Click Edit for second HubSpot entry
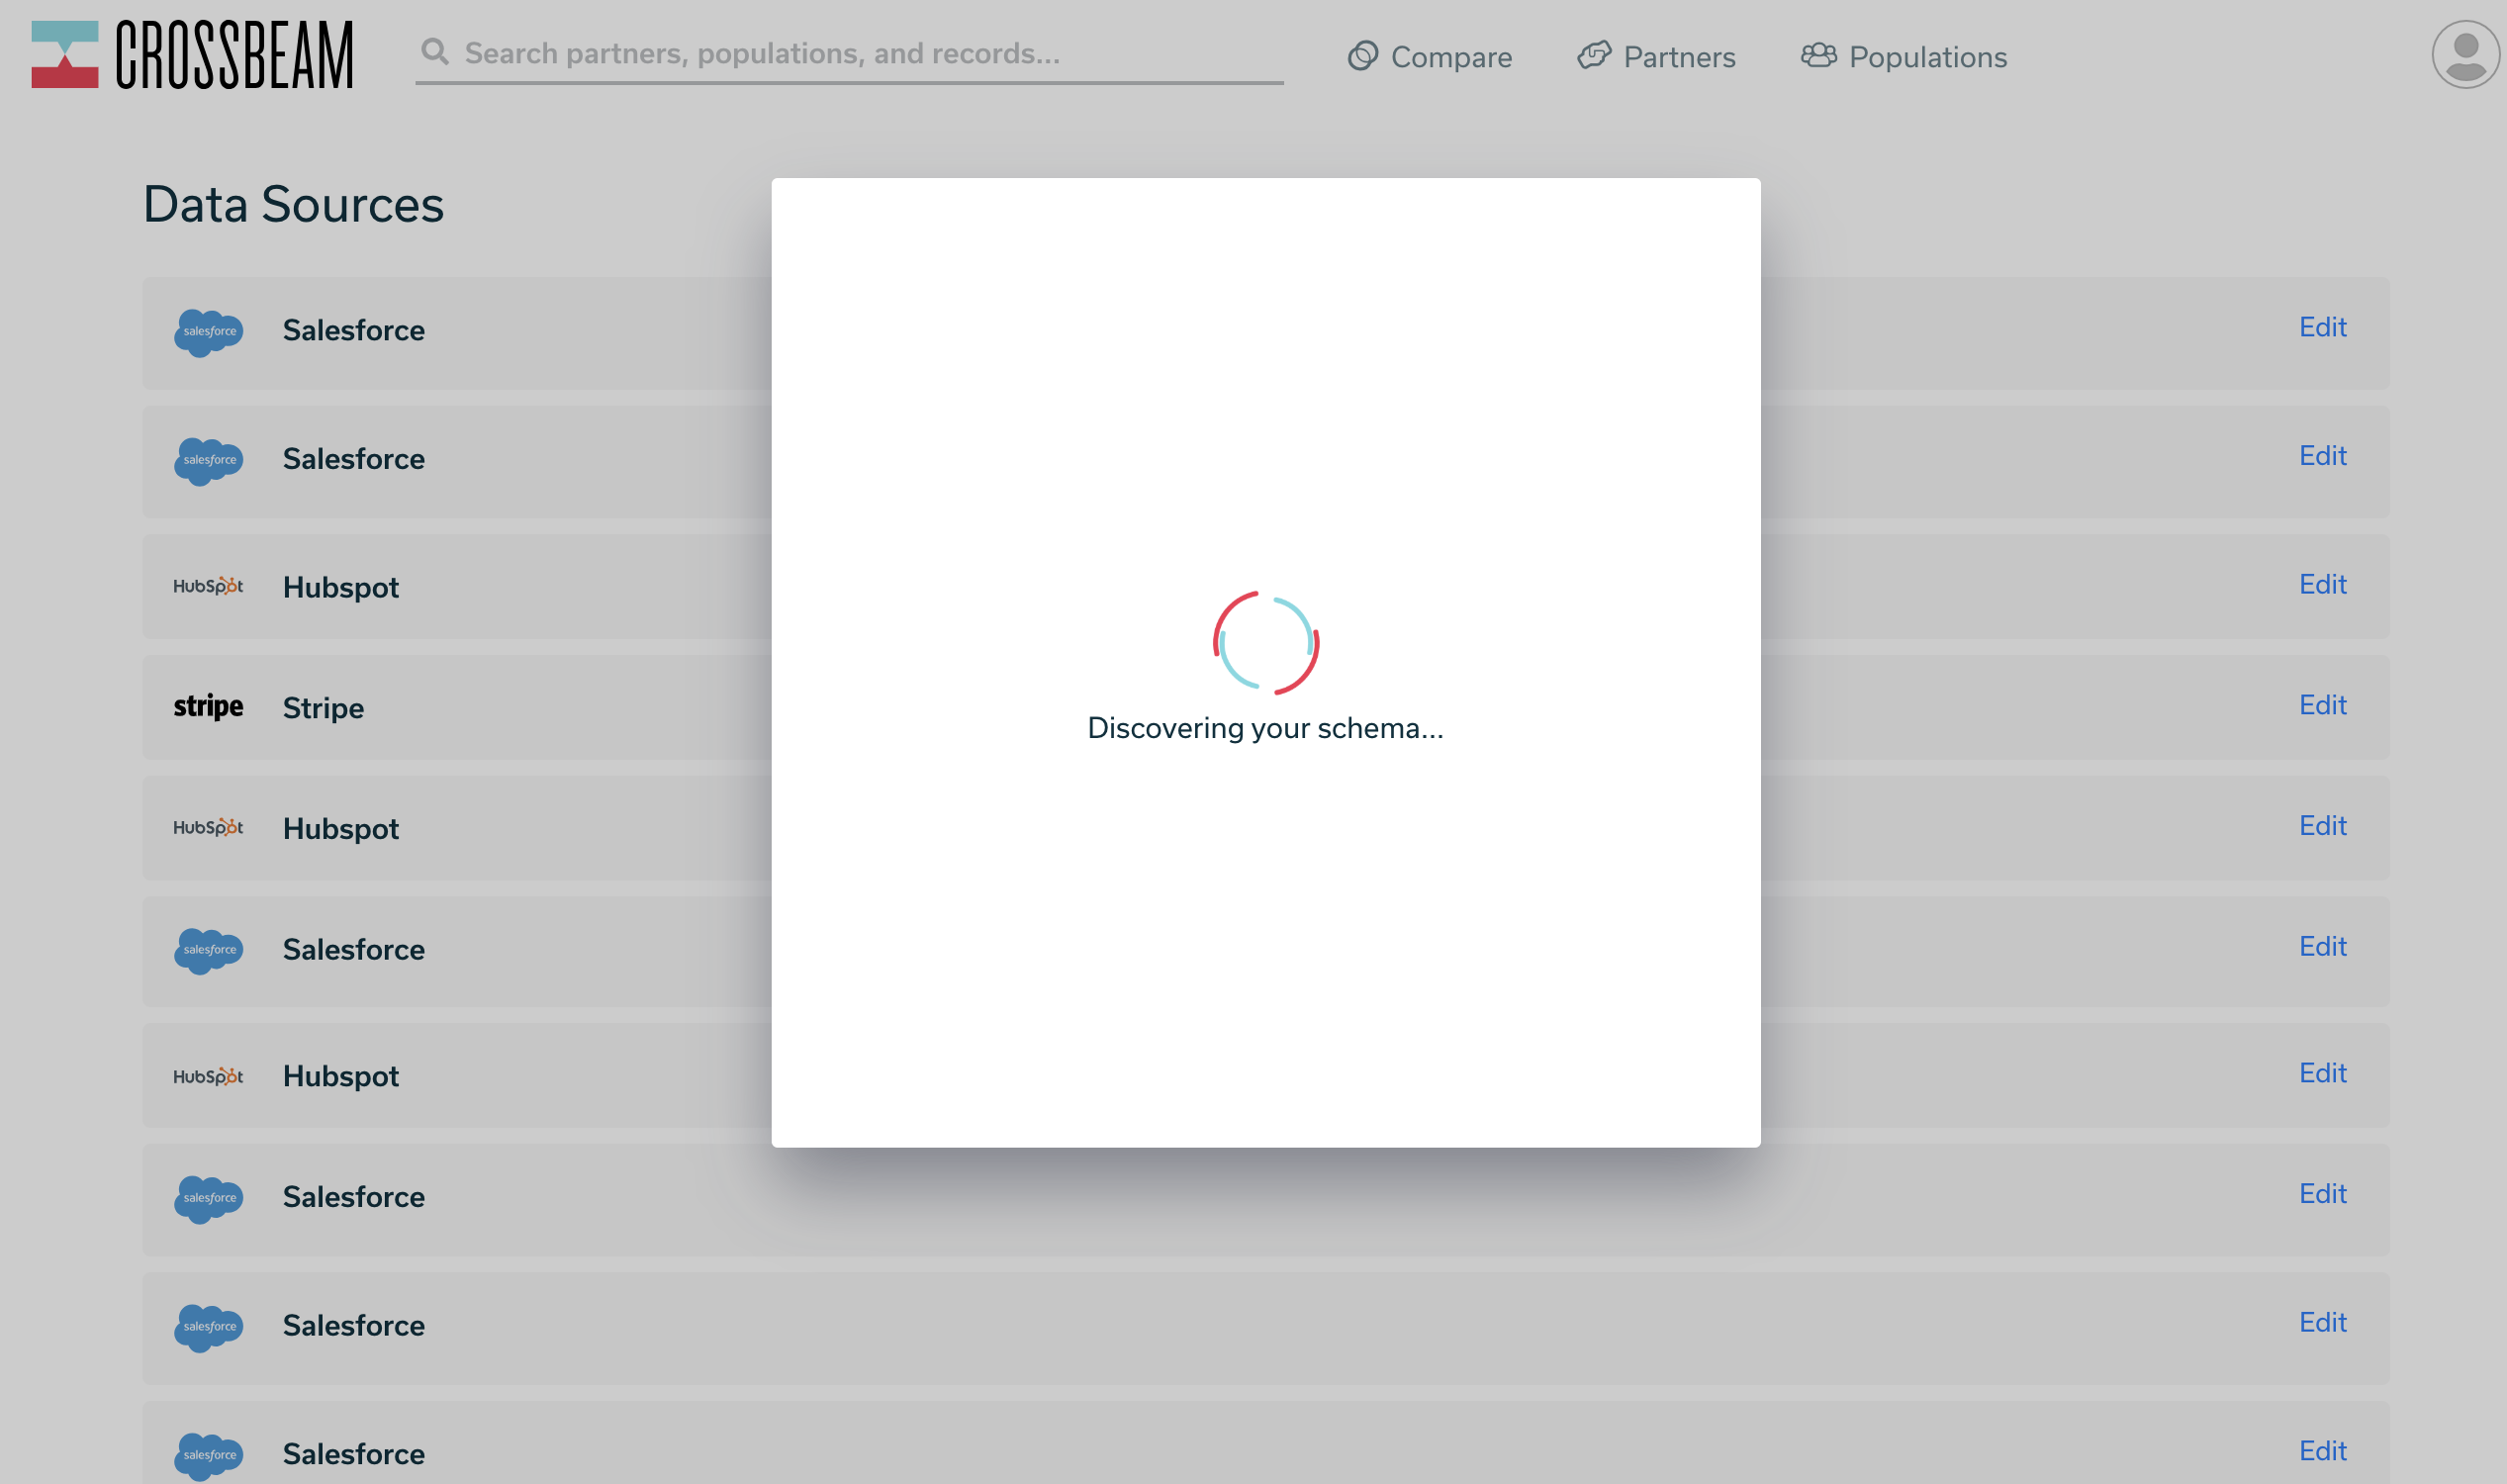The image size is (2507, 1484). coord(2321,825)
